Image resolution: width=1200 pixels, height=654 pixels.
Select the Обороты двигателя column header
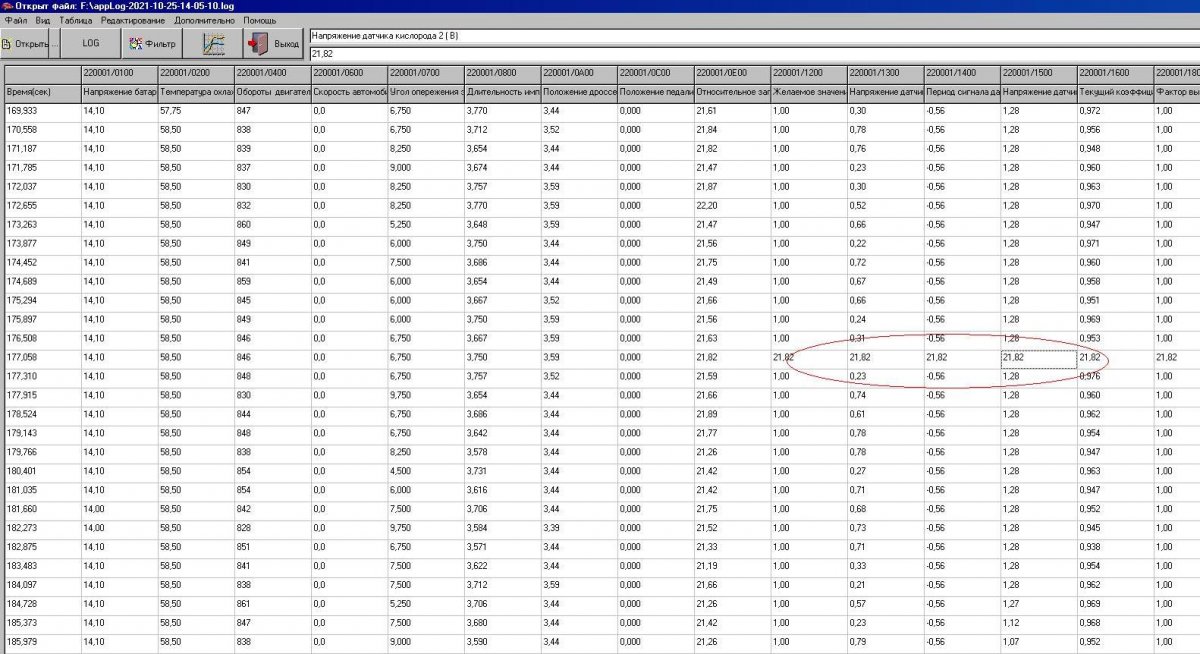pos(272,91)
